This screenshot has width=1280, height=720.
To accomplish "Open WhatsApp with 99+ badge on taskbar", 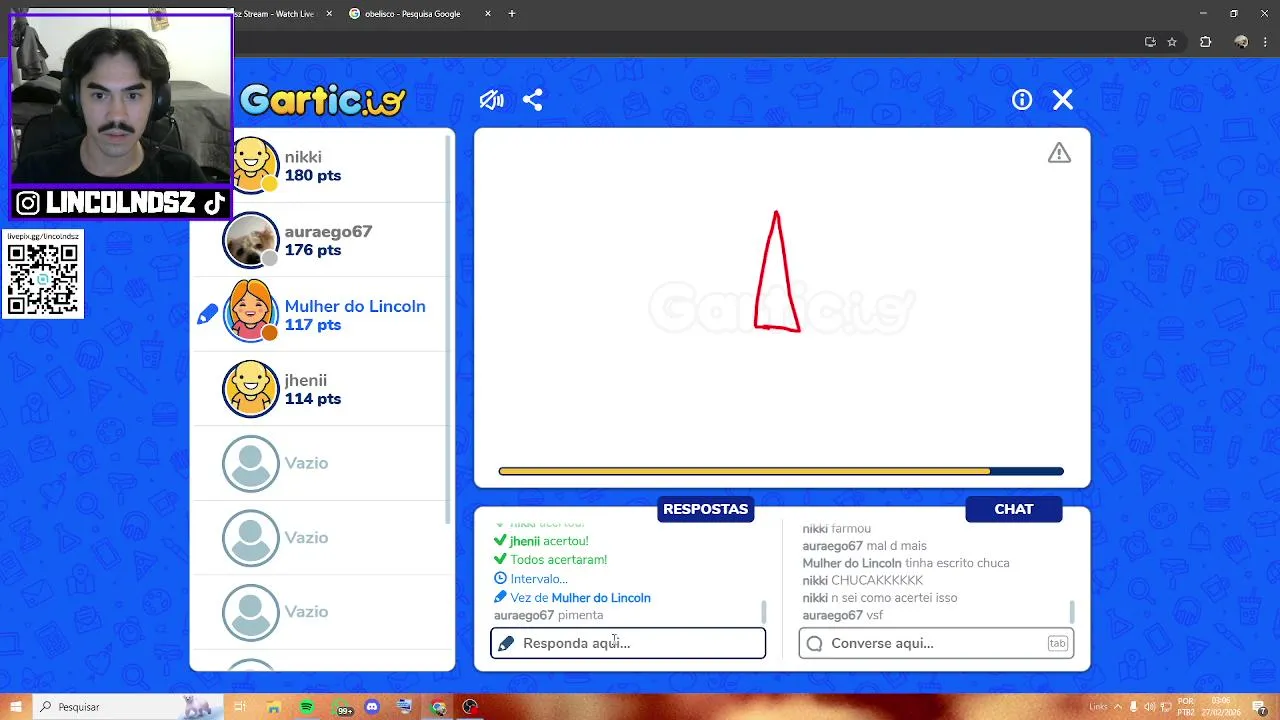I will click(342, 707).
